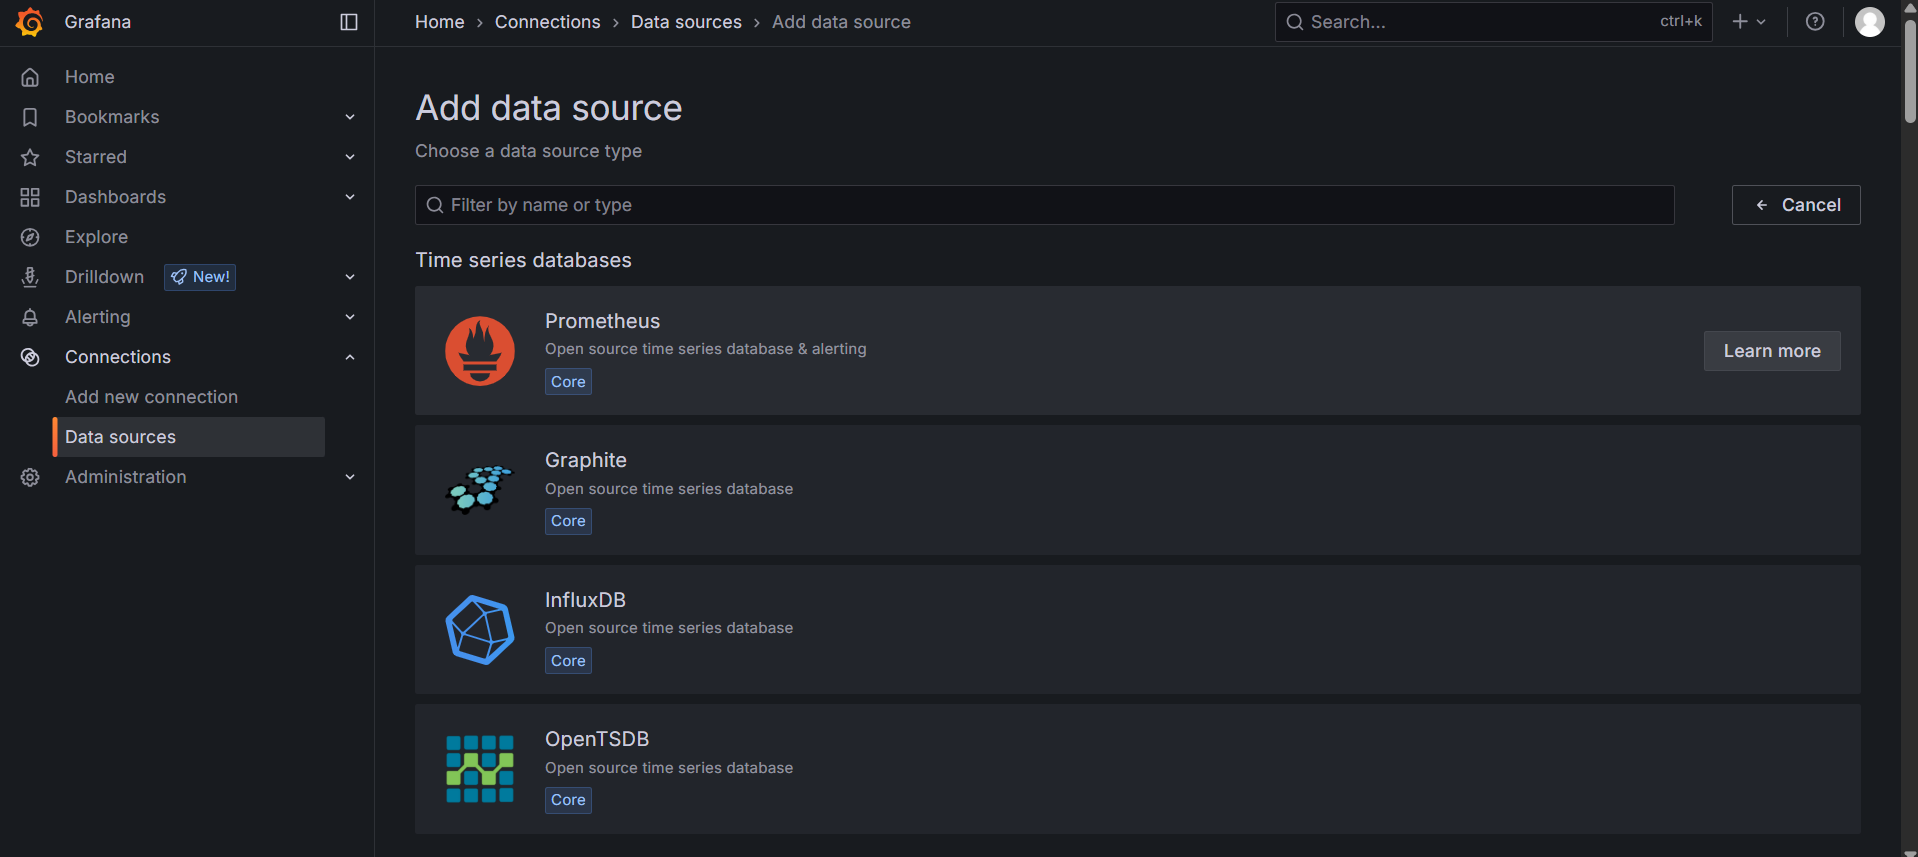Click the Administration gear icon

pyautogui.click(x=30, y=477)
